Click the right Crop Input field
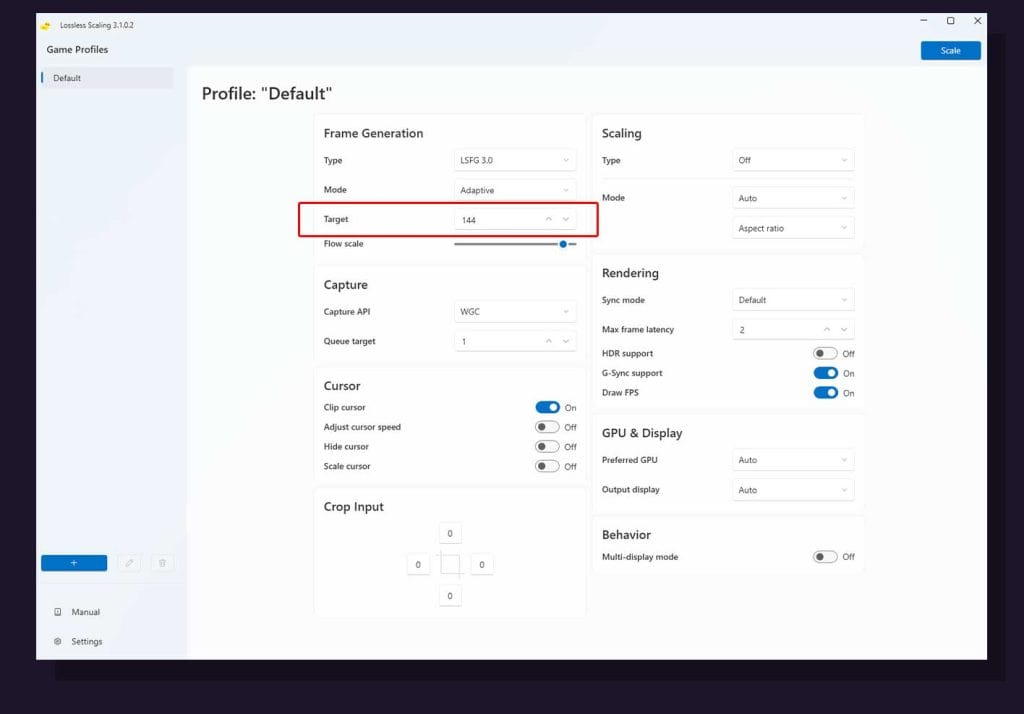1024x714 pixels. click(x=482, y=564)
